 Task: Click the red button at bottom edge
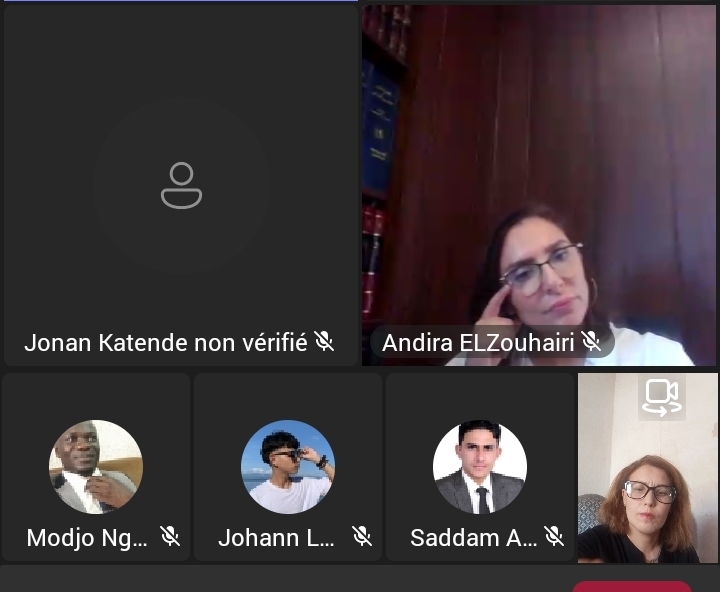pos(632,586)
